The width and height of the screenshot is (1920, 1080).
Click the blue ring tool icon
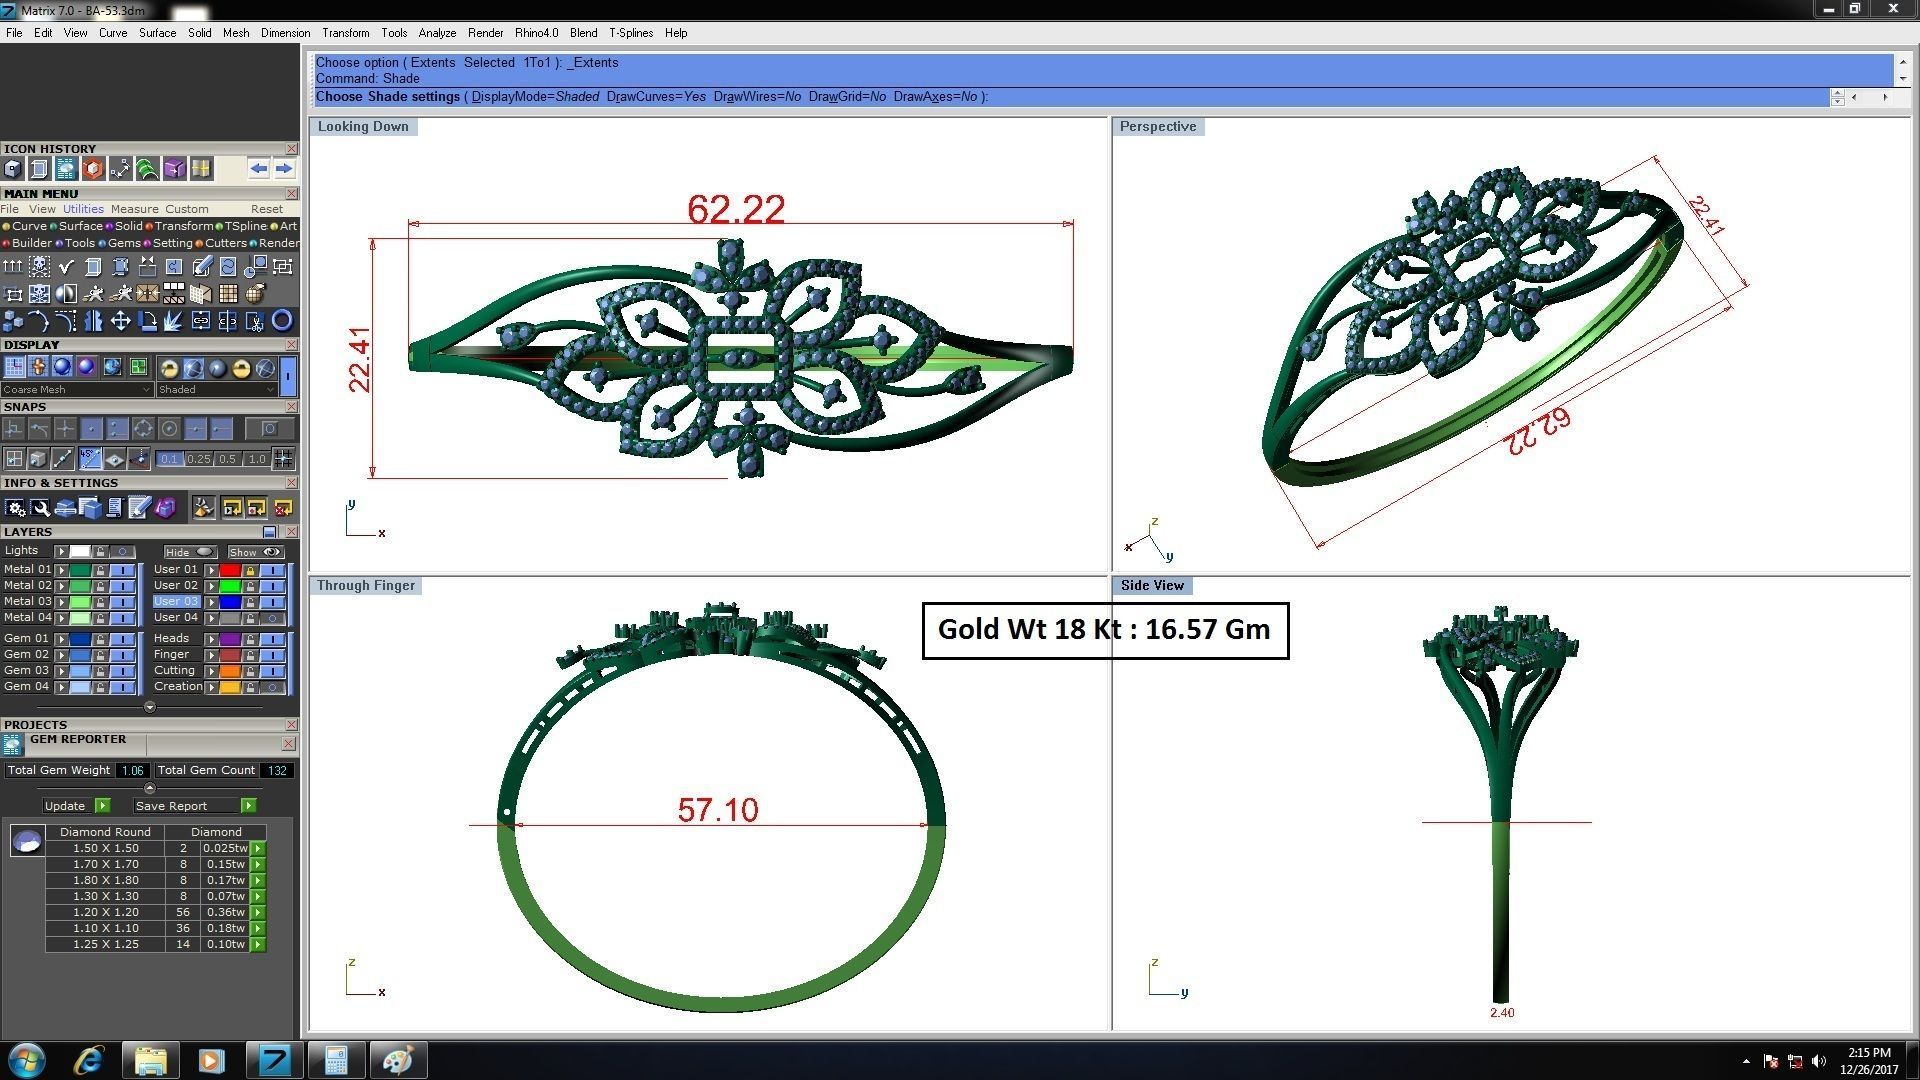point(282,320)
